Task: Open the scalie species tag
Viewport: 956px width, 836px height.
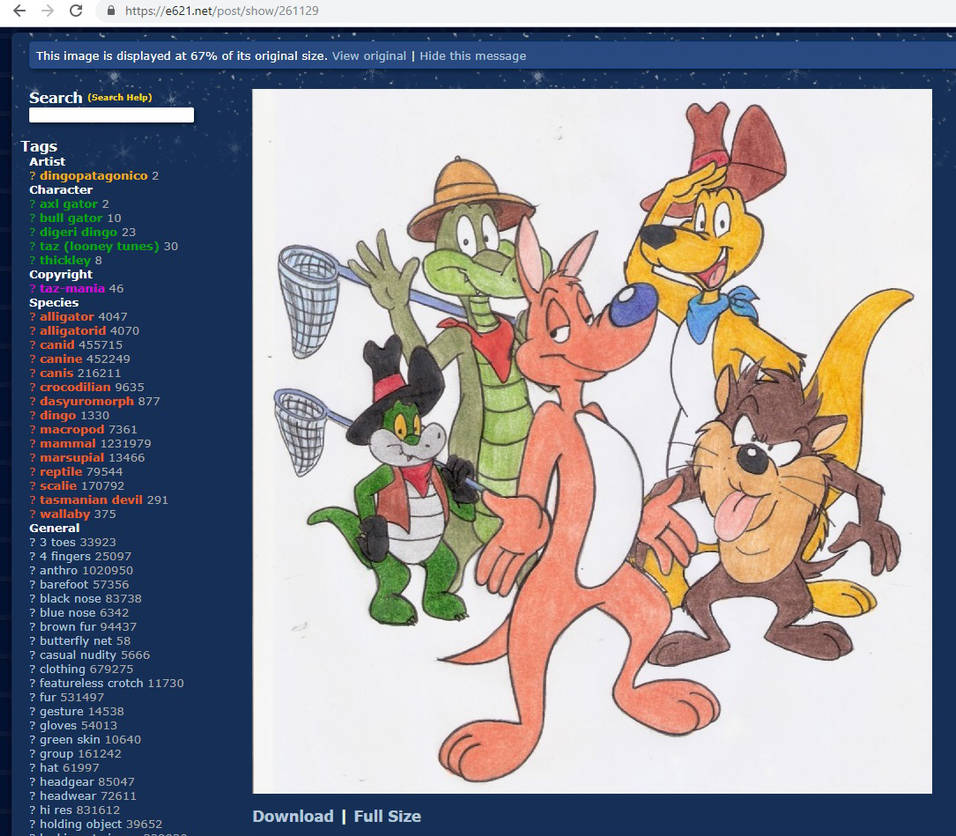Action: [58, 485]
